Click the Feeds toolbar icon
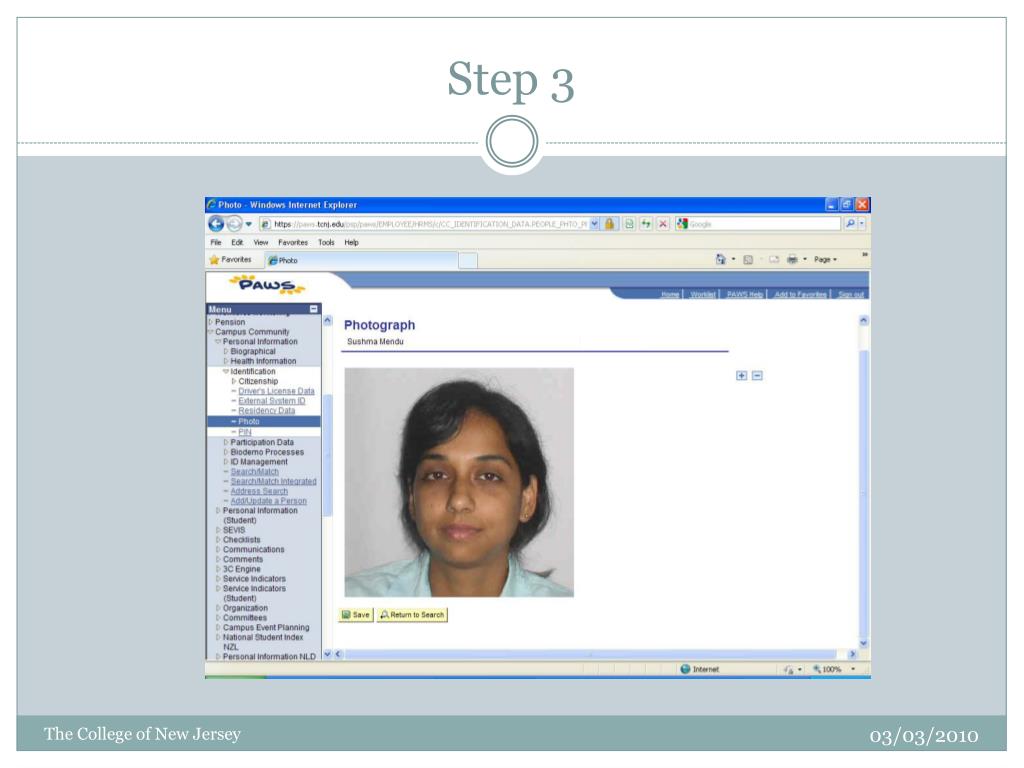The height and width of the screenshot is (768, 1024). 748,259
